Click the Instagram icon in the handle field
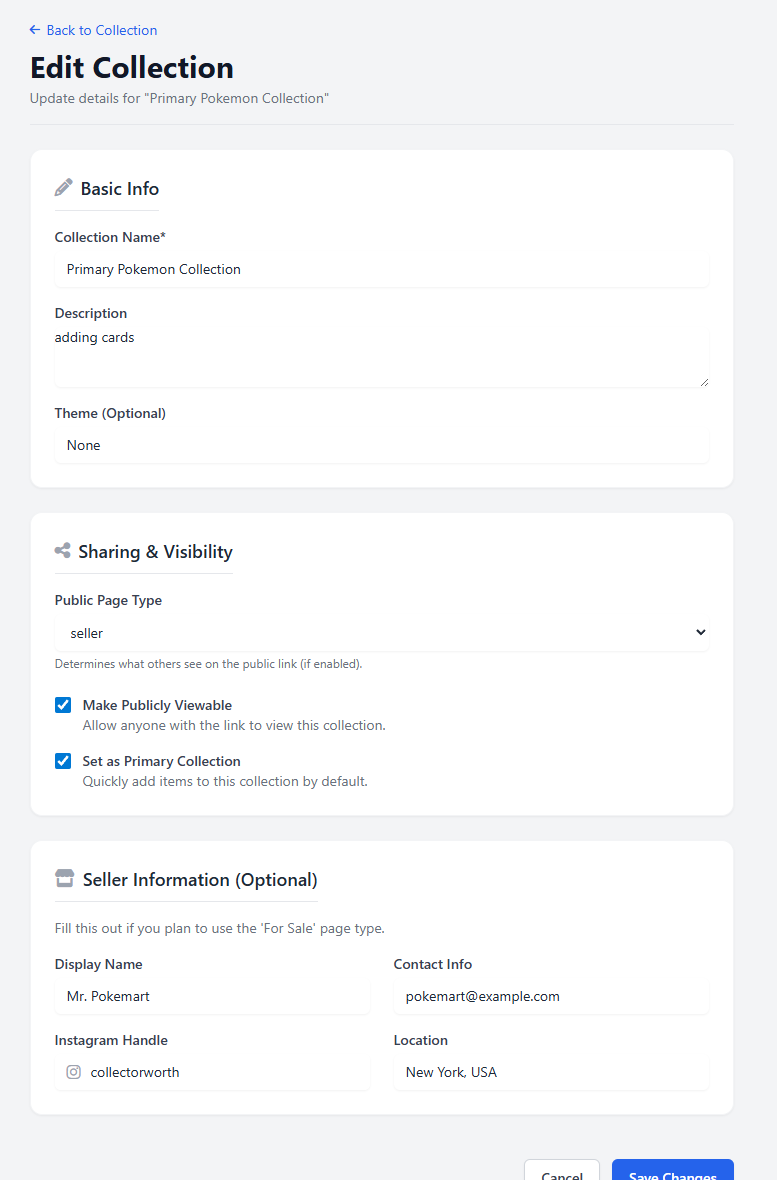777x1180 pixels. (x=73, y=1072)
